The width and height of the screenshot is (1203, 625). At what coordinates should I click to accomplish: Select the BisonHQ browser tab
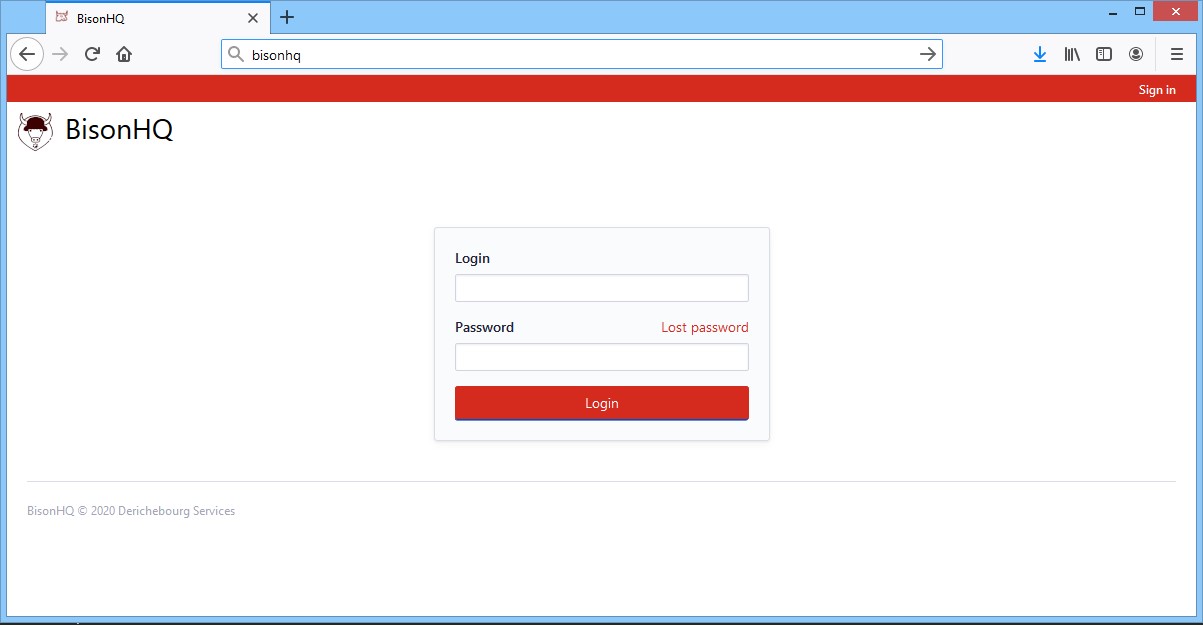click(150, 18)
